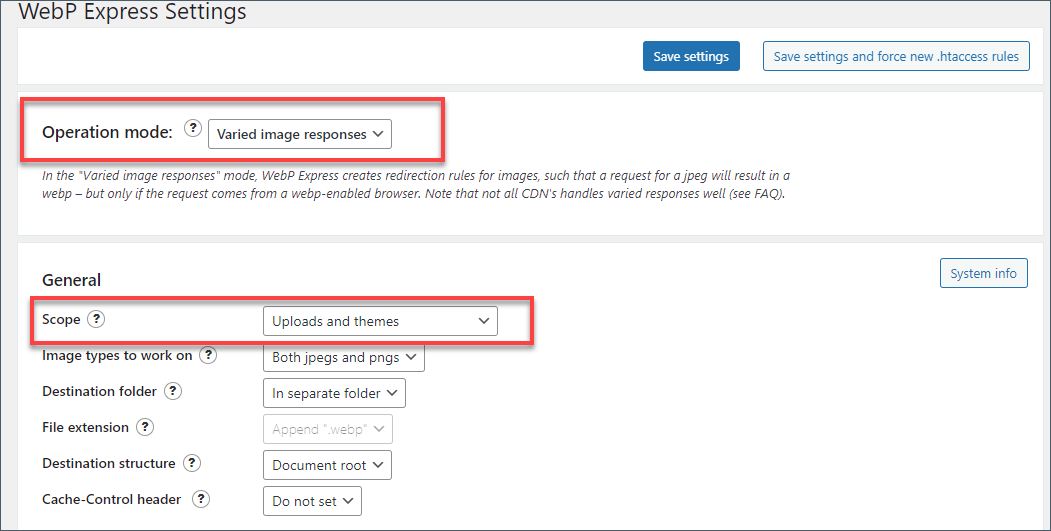Click the Varied image responses description paragraph
This screenshot has height=531, width=1051.
click(416, 185)
